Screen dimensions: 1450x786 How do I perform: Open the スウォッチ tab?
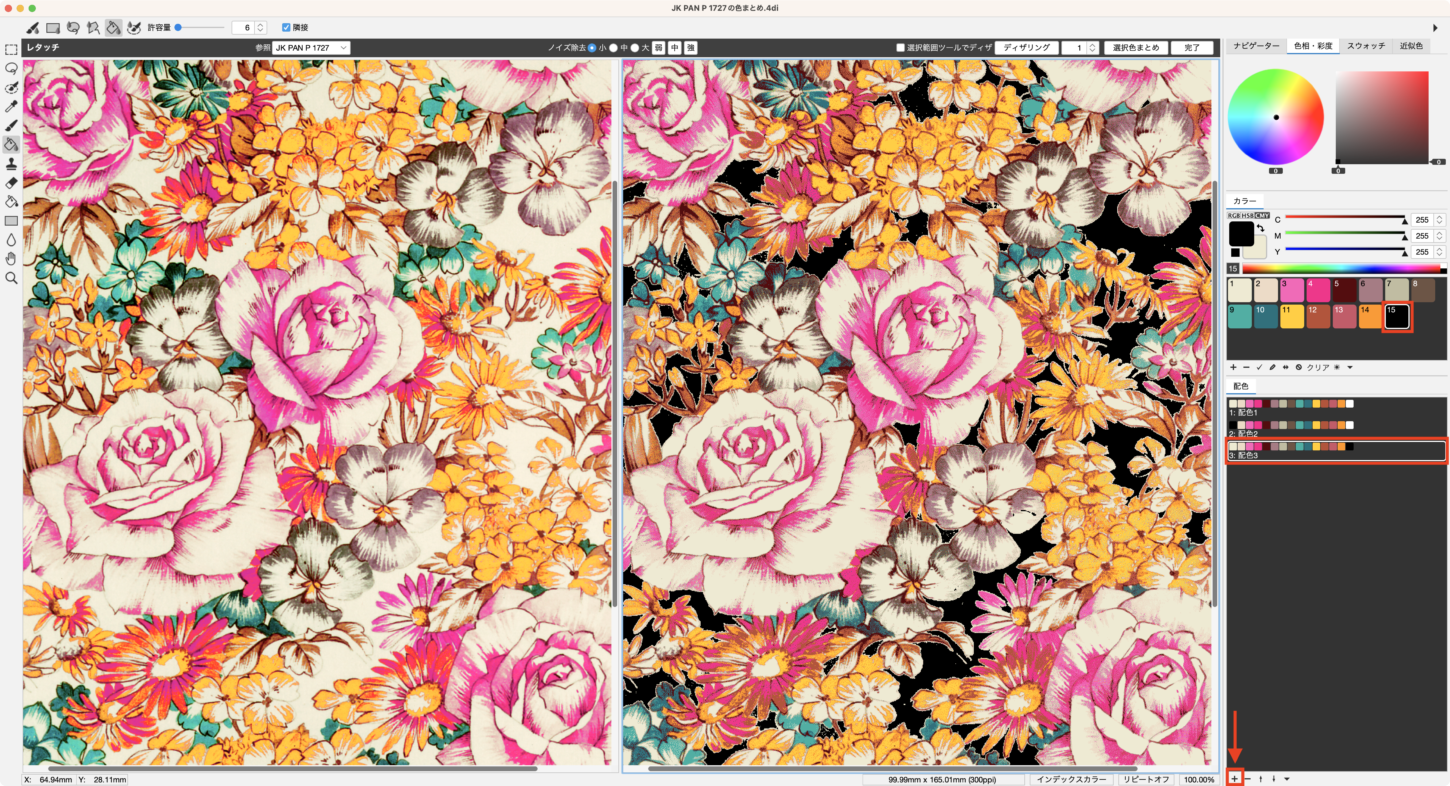[x=1365, y=46]
